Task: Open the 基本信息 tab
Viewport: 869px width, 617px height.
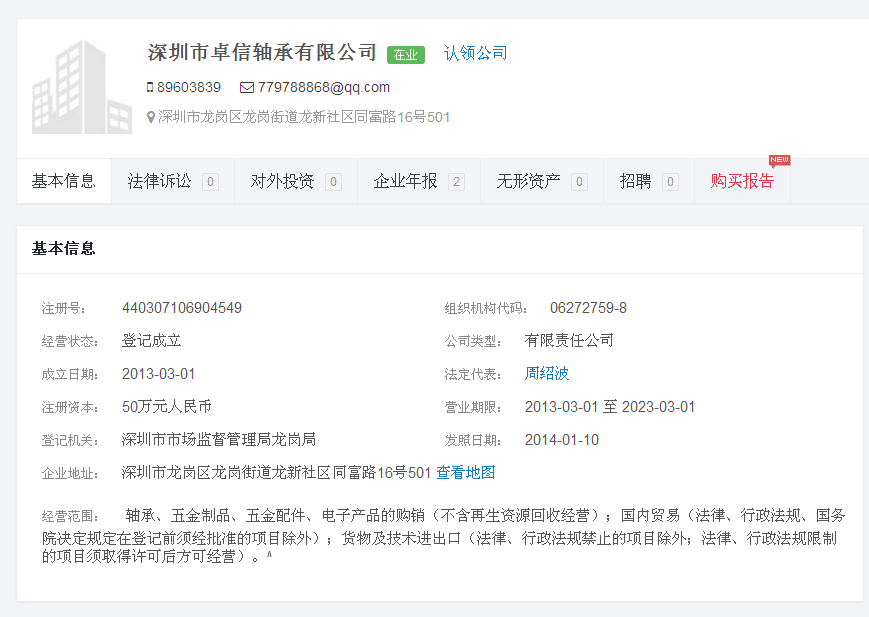Action: coord(64,181)
